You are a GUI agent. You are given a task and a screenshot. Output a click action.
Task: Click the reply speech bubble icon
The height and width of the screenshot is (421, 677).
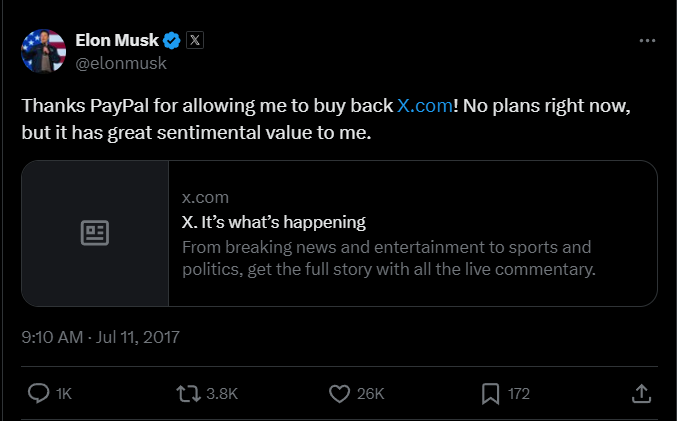(x=39, y=394)
